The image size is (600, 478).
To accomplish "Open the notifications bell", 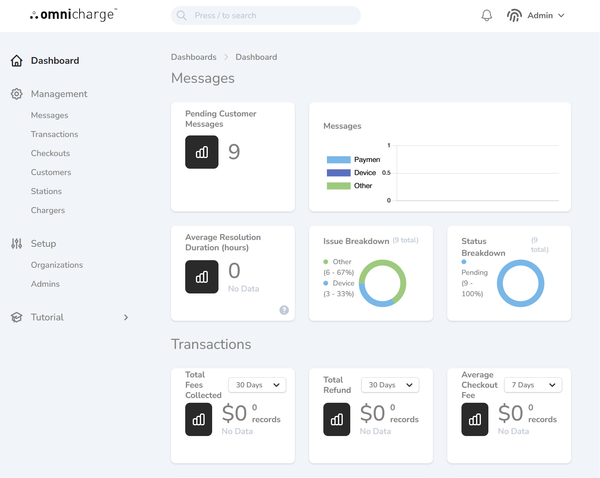I will tap(487, 15).
